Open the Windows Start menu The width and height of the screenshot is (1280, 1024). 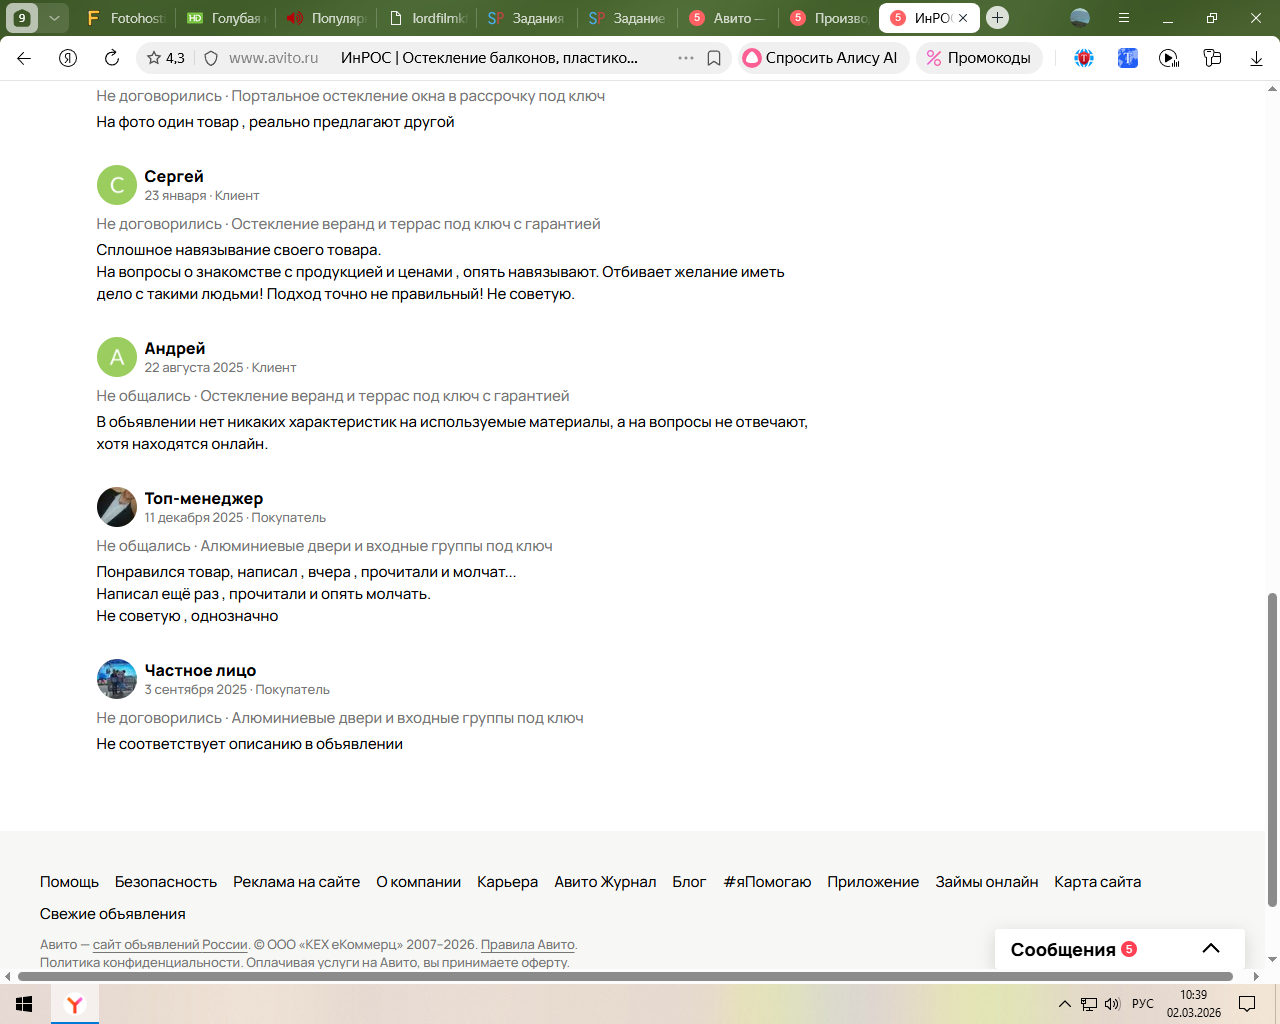click(x=25, y=1004)
